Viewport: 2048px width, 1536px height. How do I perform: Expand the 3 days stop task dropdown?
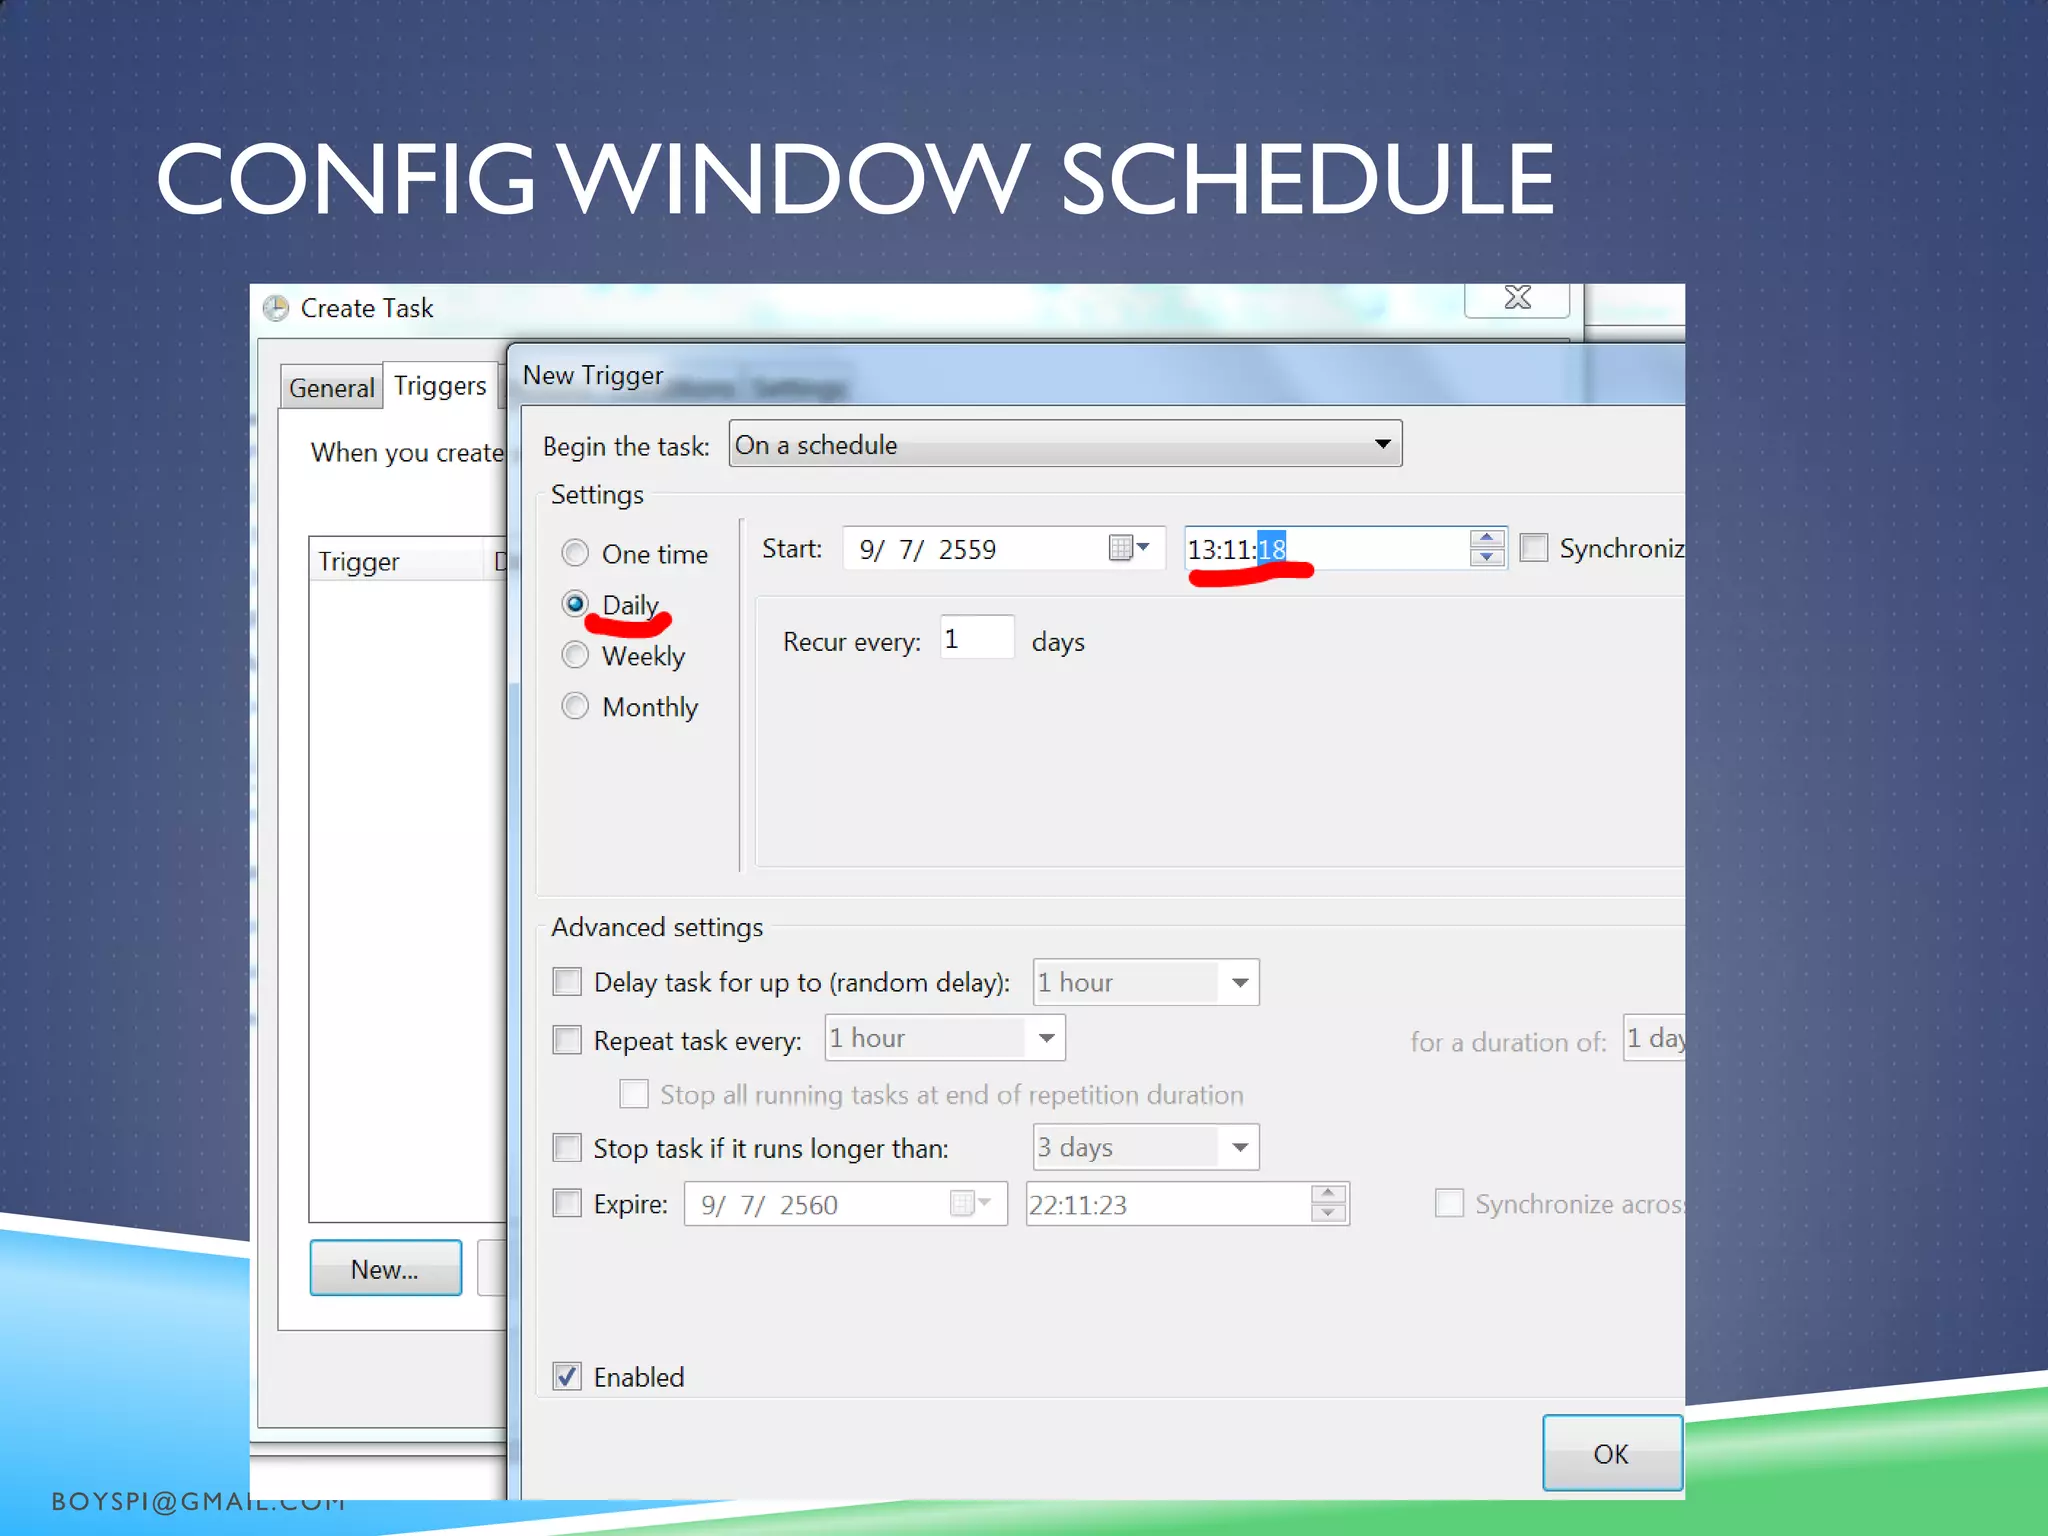pyautogui.click(x=1145, y=1147)
